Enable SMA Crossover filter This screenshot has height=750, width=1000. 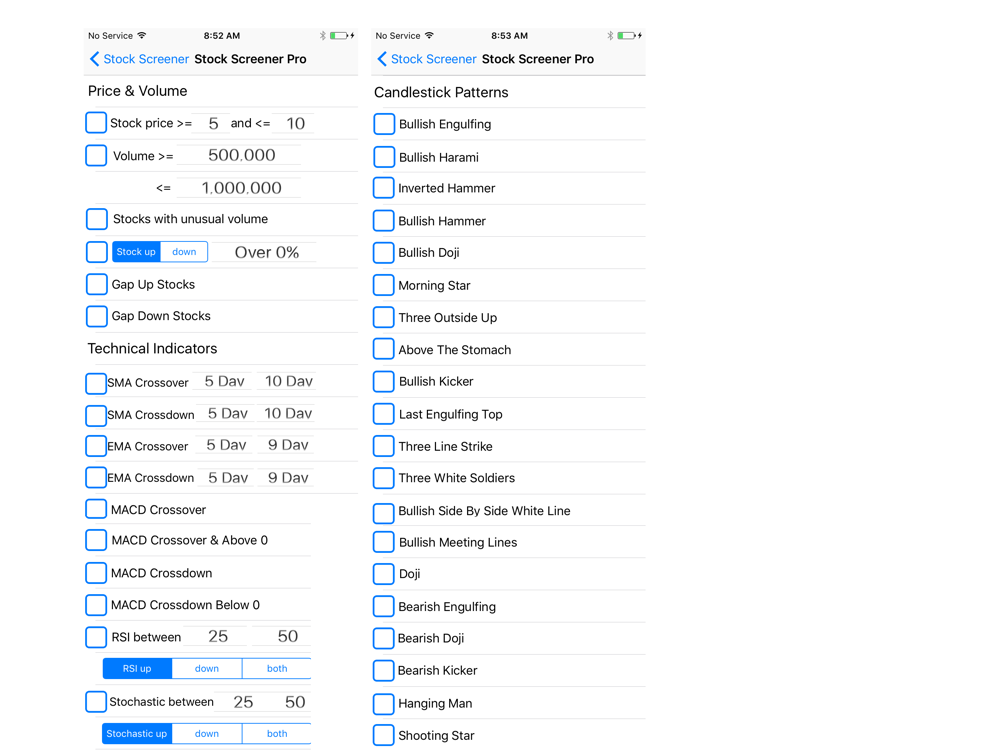point(96,383)
